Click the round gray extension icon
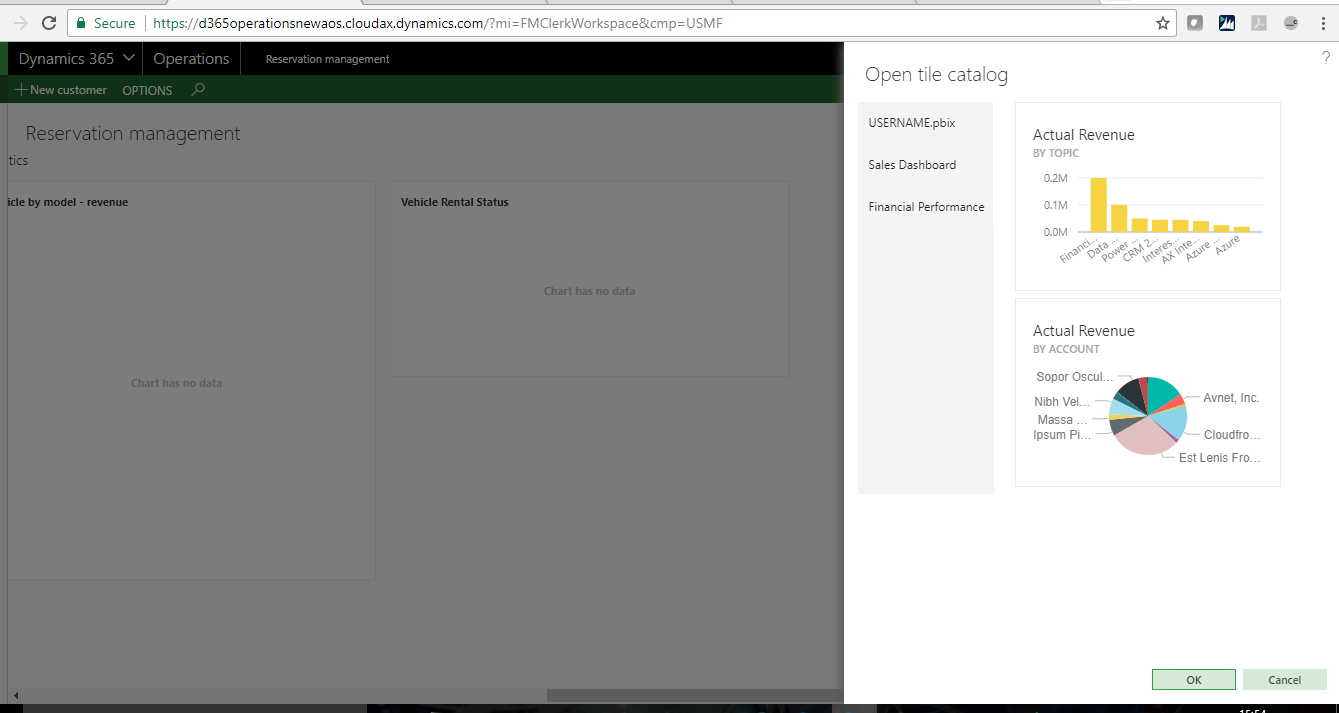This screenshot has height=713, width=1339. [1291, 23]
